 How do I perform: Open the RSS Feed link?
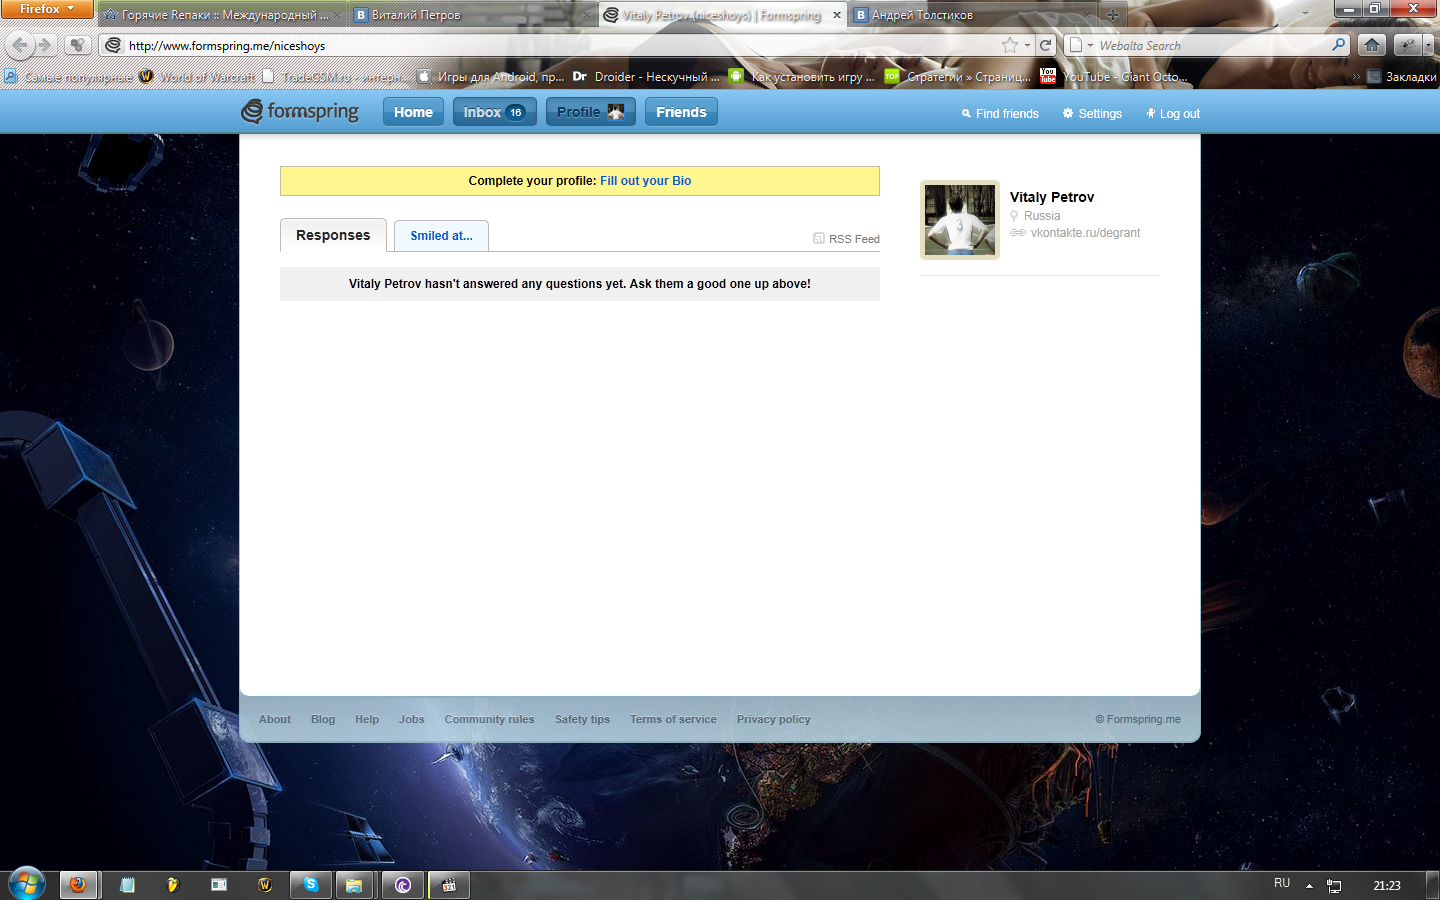pos(846,239)
